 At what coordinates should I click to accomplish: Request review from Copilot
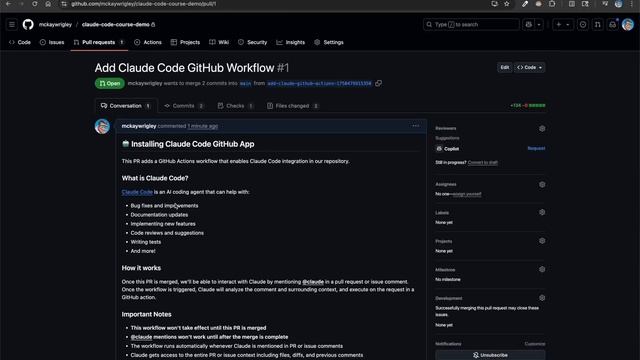pos(536,148)
